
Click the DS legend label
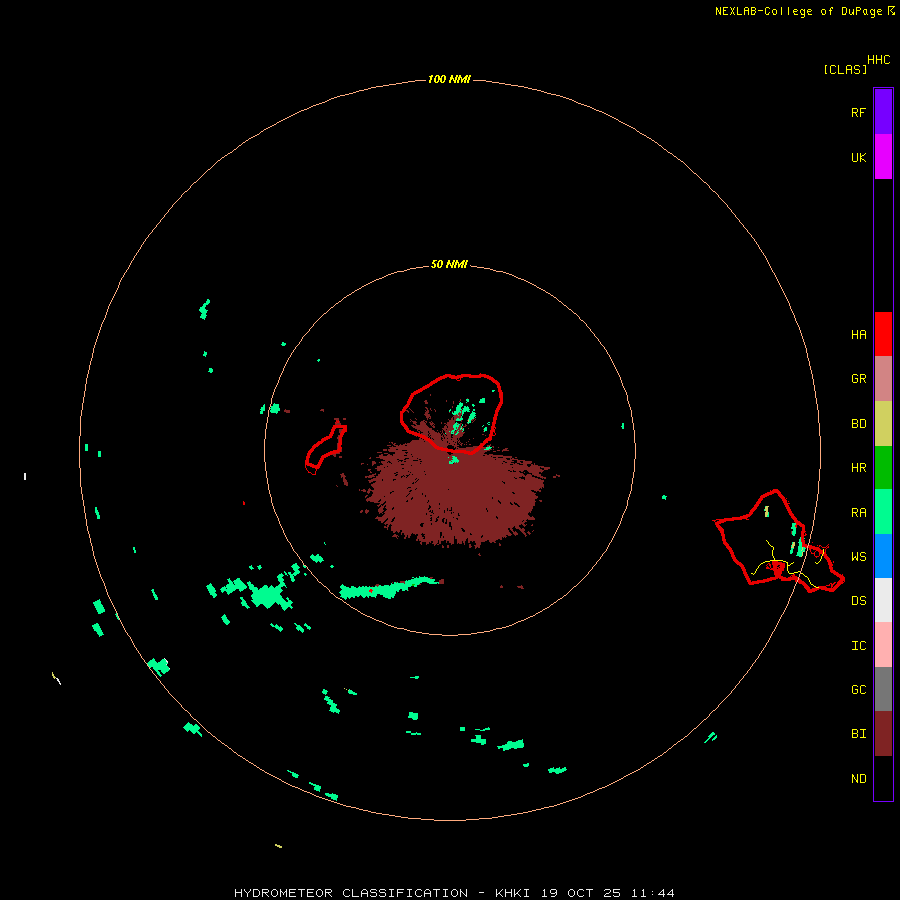(x=858, y=600)
